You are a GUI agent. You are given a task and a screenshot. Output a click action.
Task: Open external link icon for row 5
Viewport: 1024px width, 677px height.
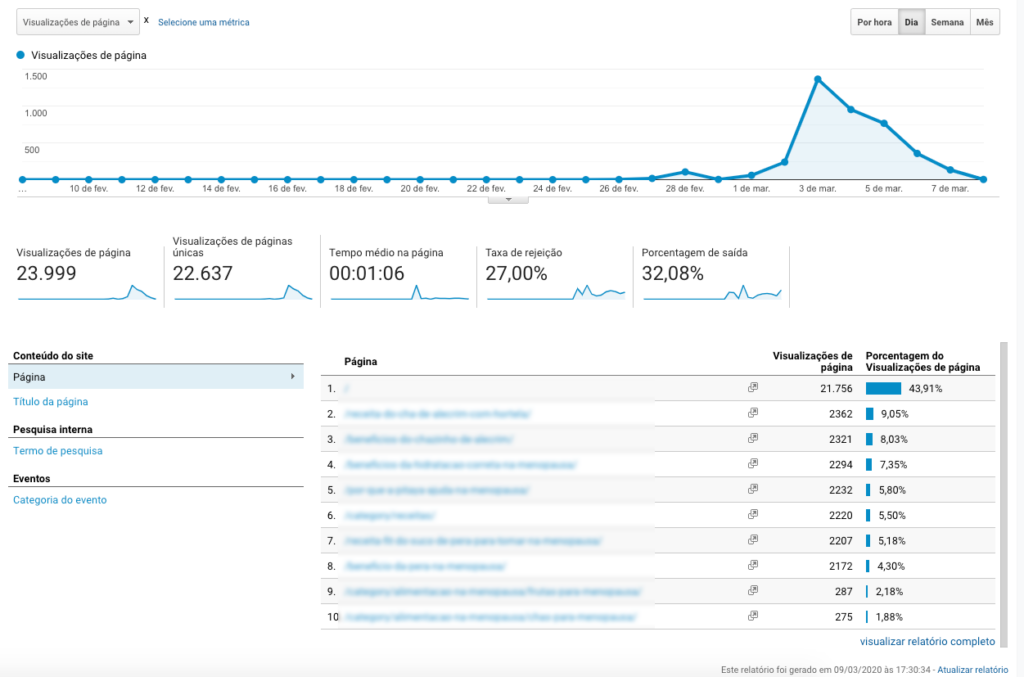pyautogui.click(x=753, y=489)
